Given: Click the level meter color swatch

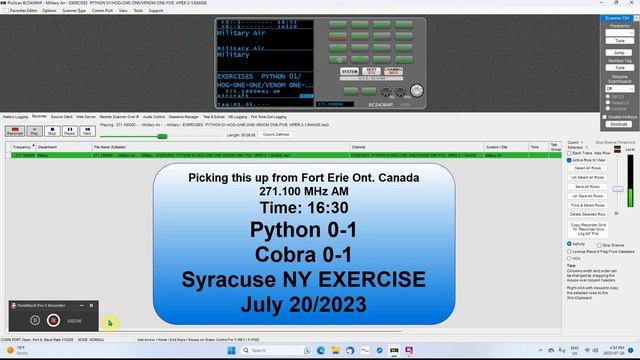Looking at the screenshot, I should 617,149.
